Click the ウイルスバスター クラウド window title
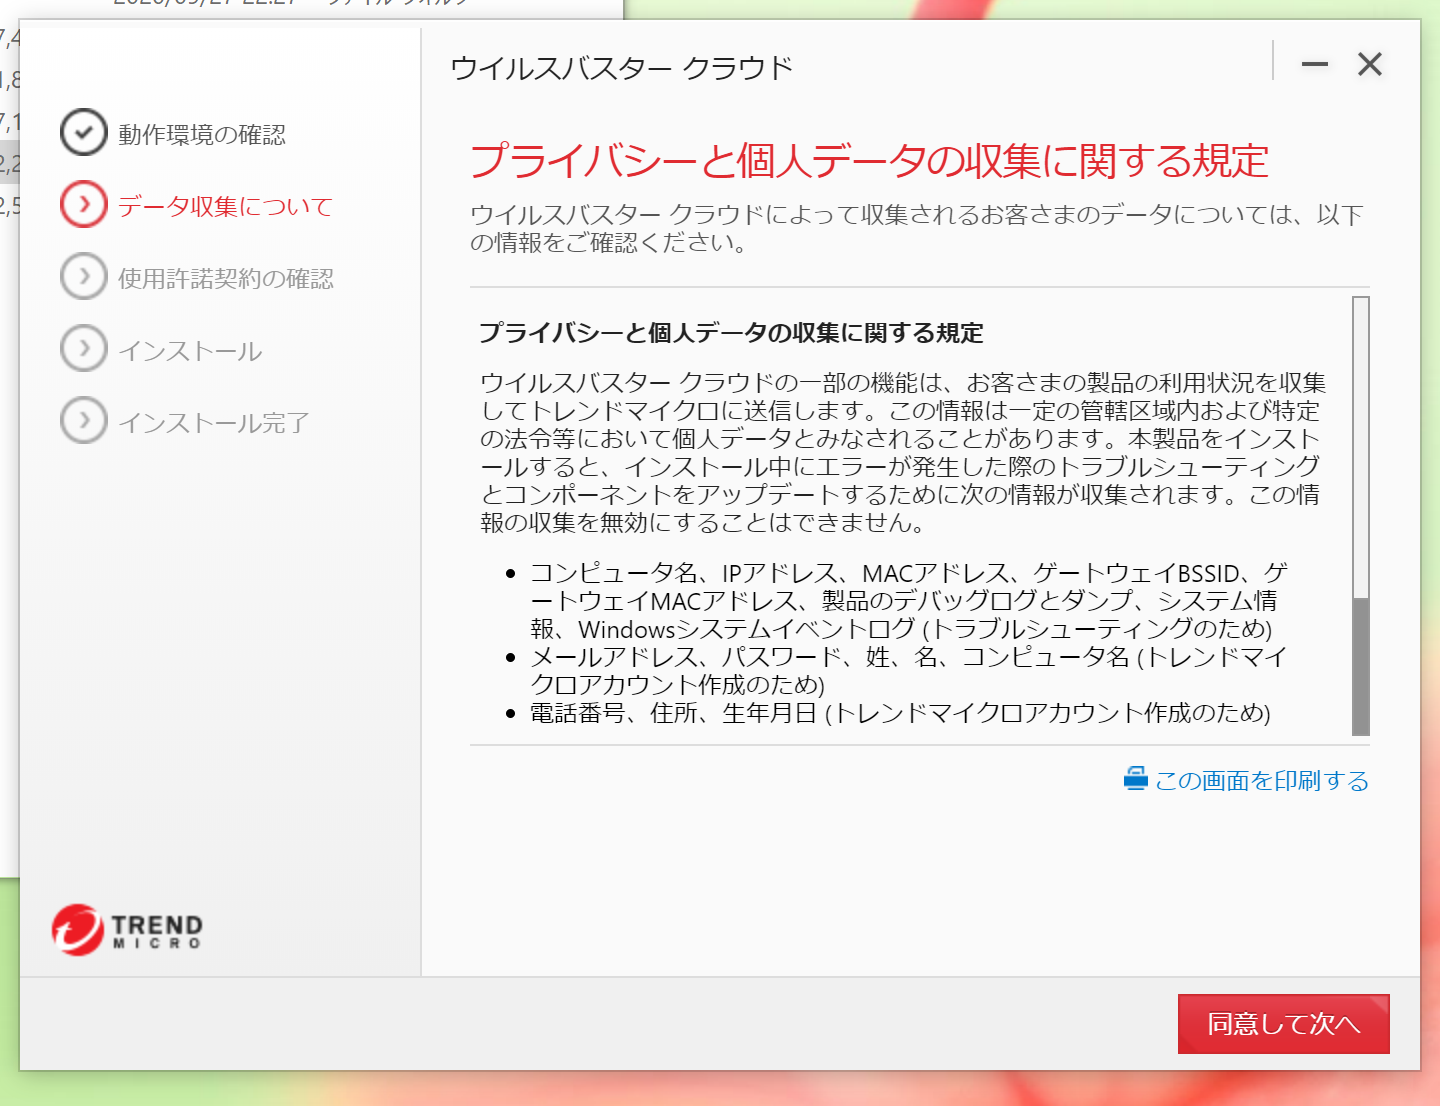 [x=622, y=68]
